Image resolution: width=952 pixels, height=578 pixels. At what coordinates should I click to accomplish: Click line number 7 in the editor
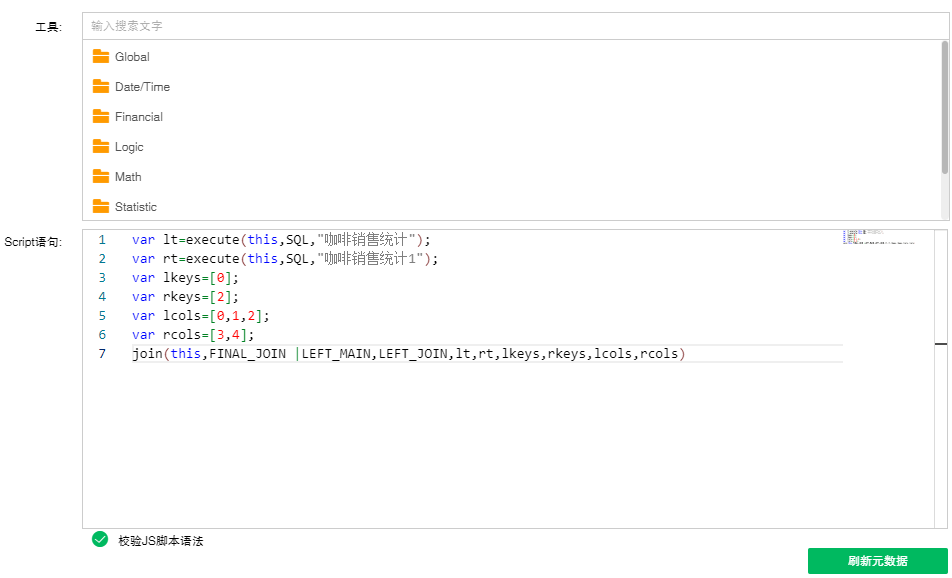[x=102, y=353]
